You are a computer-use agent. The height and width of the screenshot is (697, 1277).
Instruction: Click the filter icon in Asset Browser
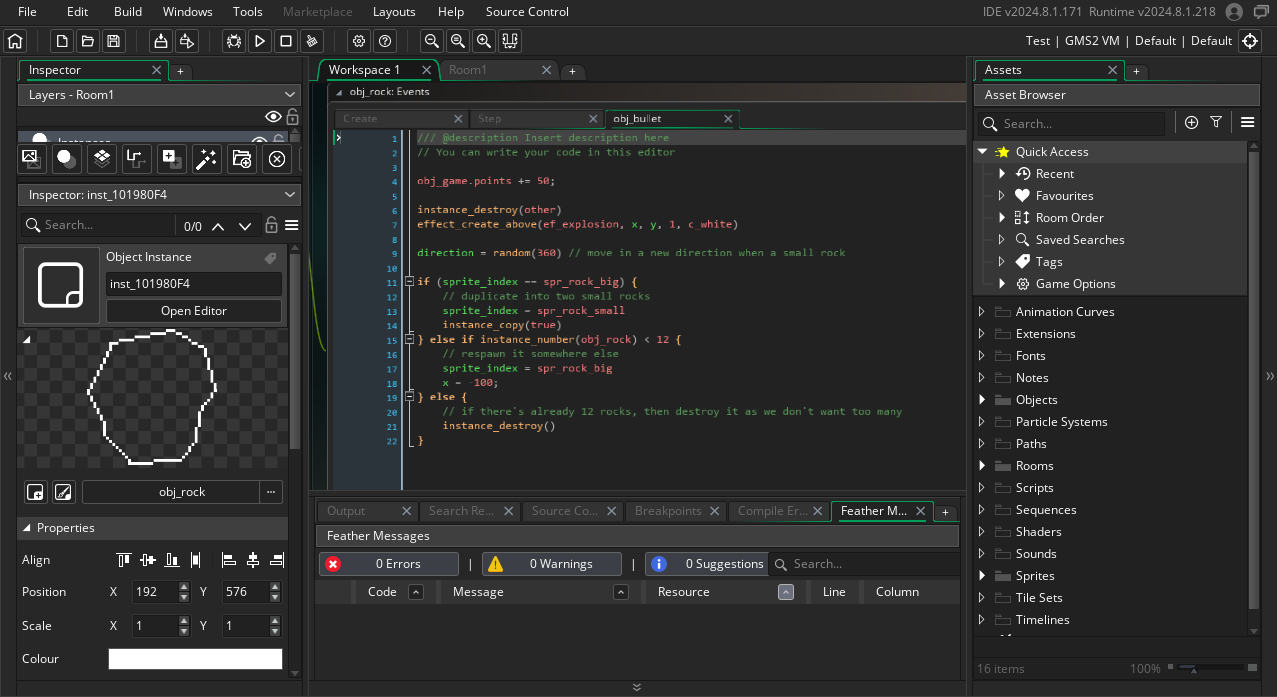1216,122
